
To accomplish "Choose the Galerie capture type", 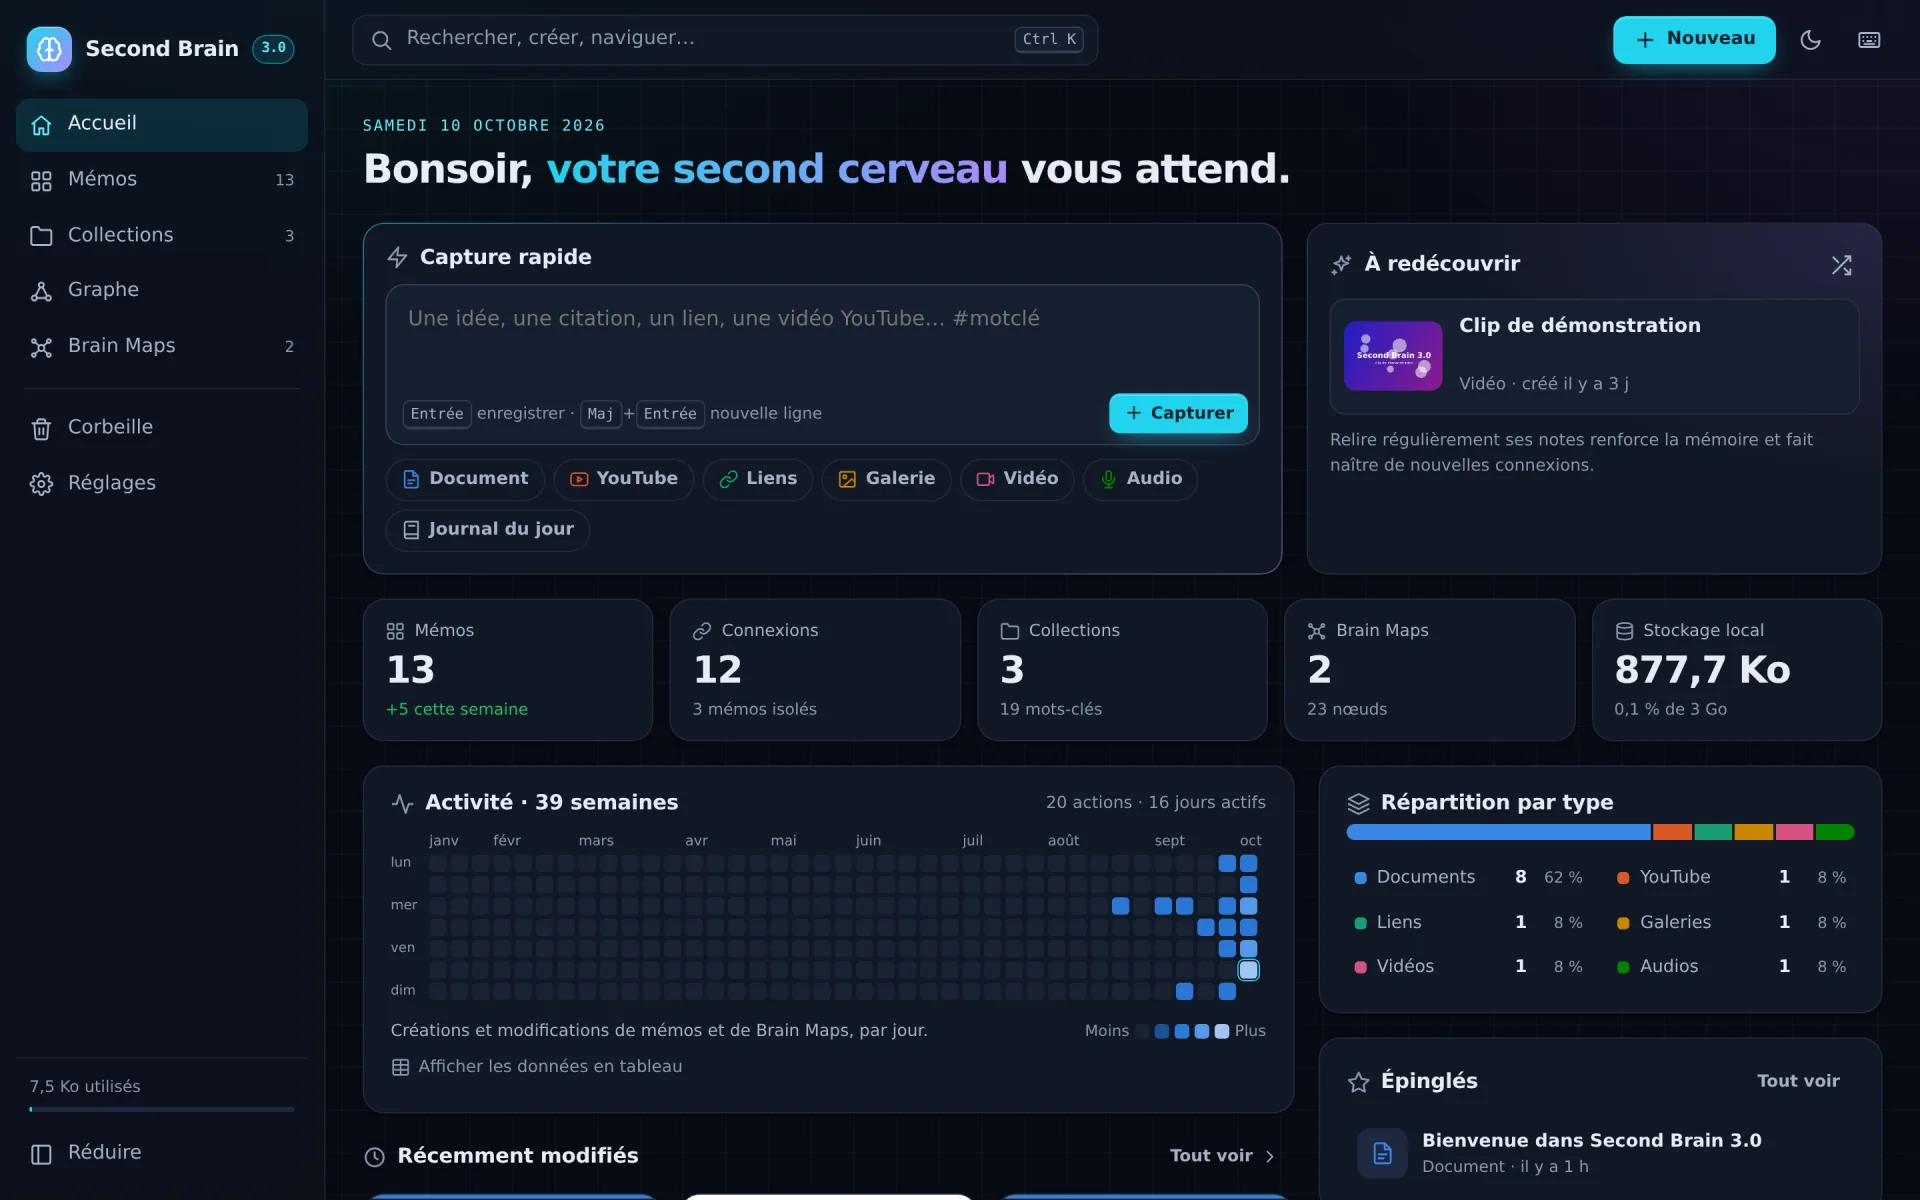I will pos(886,479).
